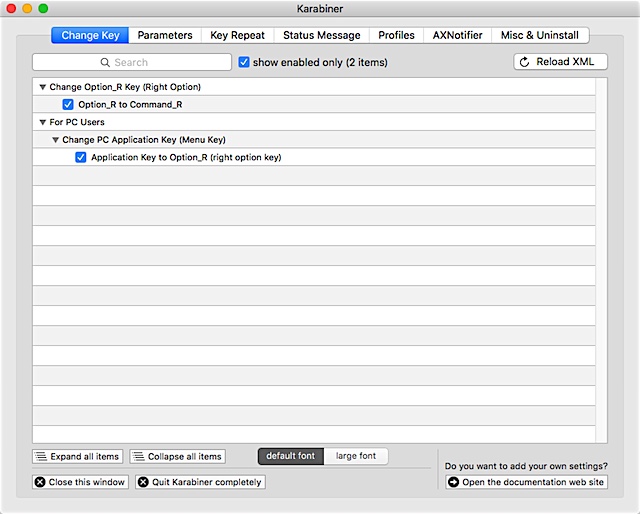Screen dimensions: 640x514
Task: Select 'Application Key to Option_R (right option key)' text
Action: coord(186,157)
